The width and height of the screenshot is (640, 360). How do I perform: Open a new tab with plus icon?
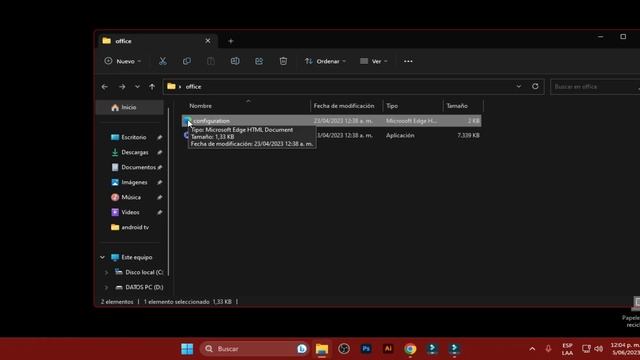[x=231, y=41]
